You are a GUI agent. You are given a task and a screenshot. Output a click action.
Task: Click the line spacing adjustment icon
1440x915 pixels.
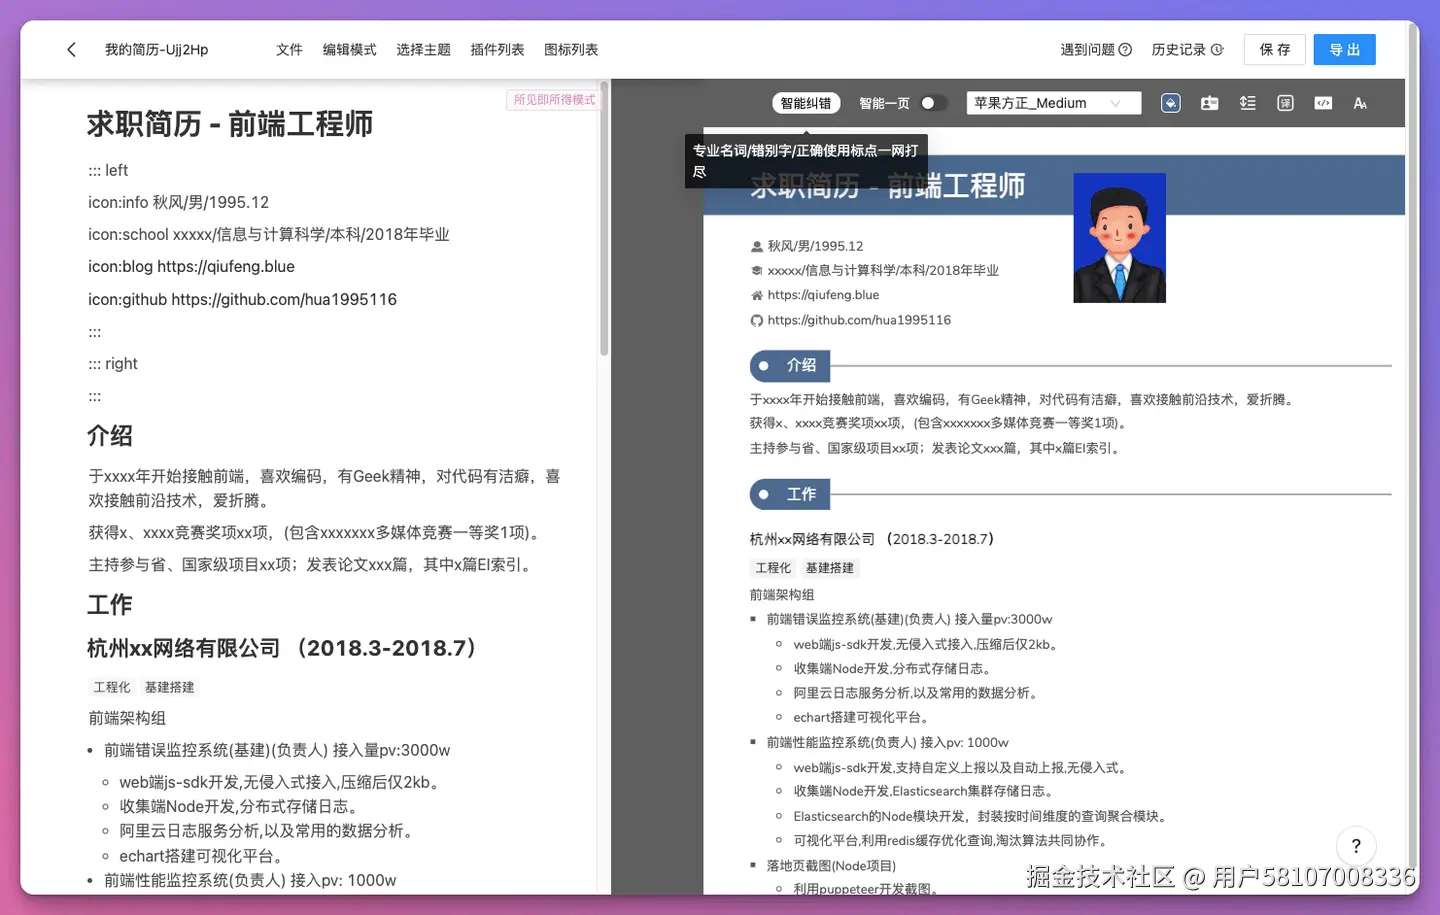tap(1247, 102)
